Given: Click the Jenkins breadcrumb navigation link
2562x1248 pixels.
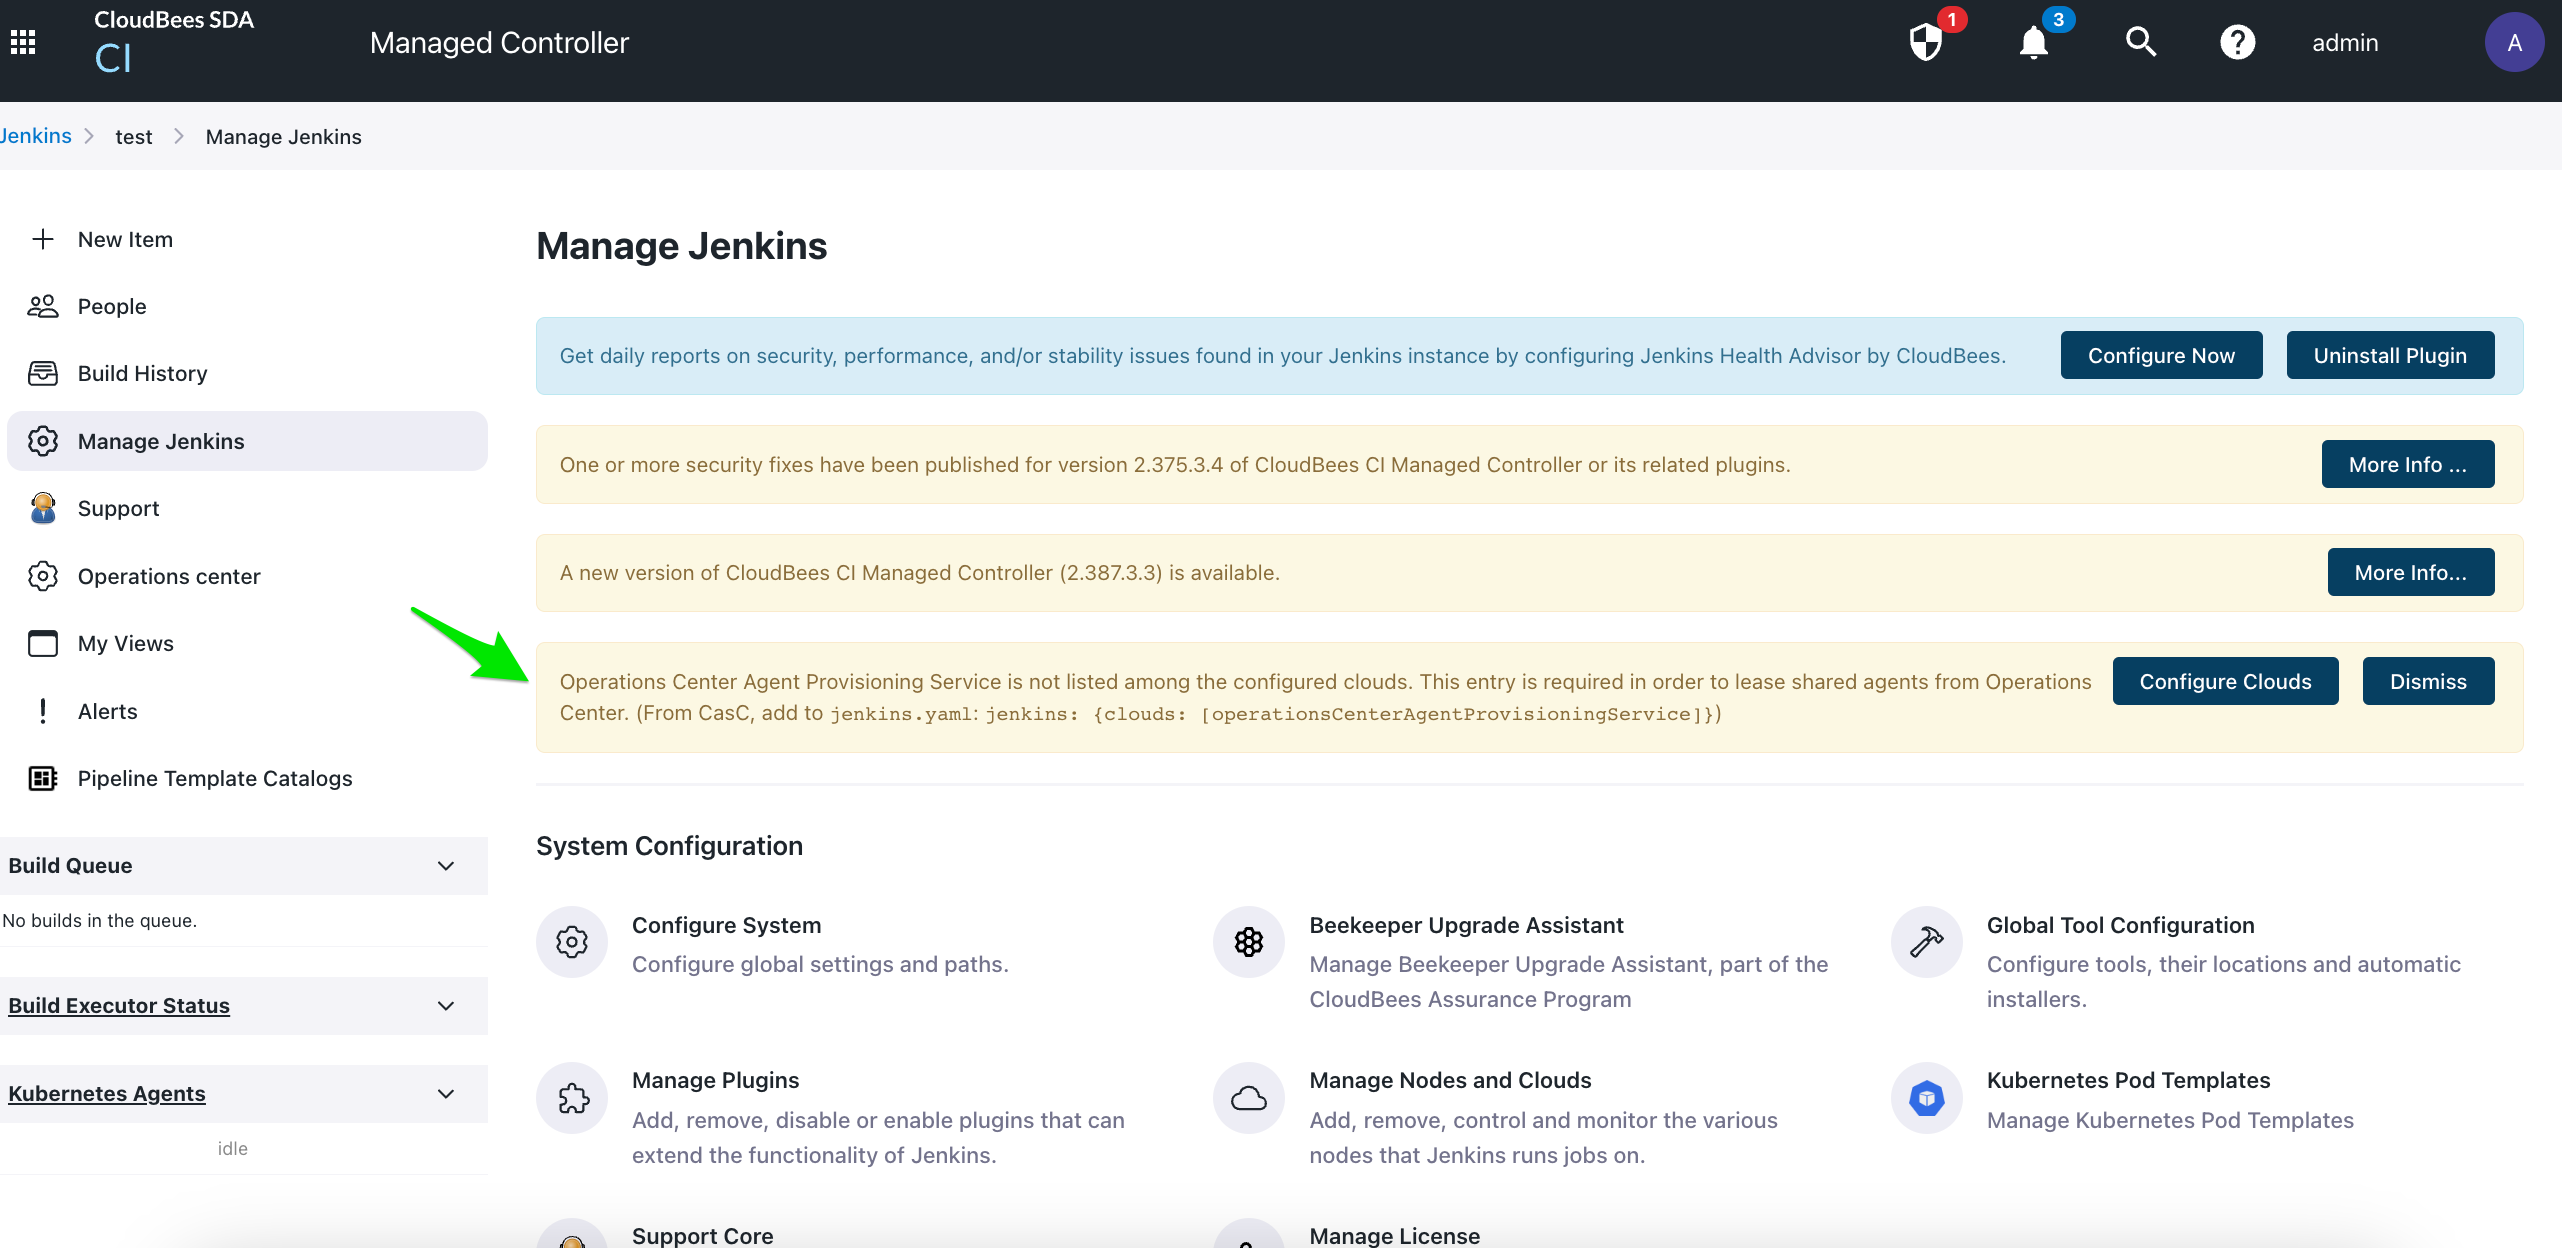Looking at the screenshot, I should point(34,136).
